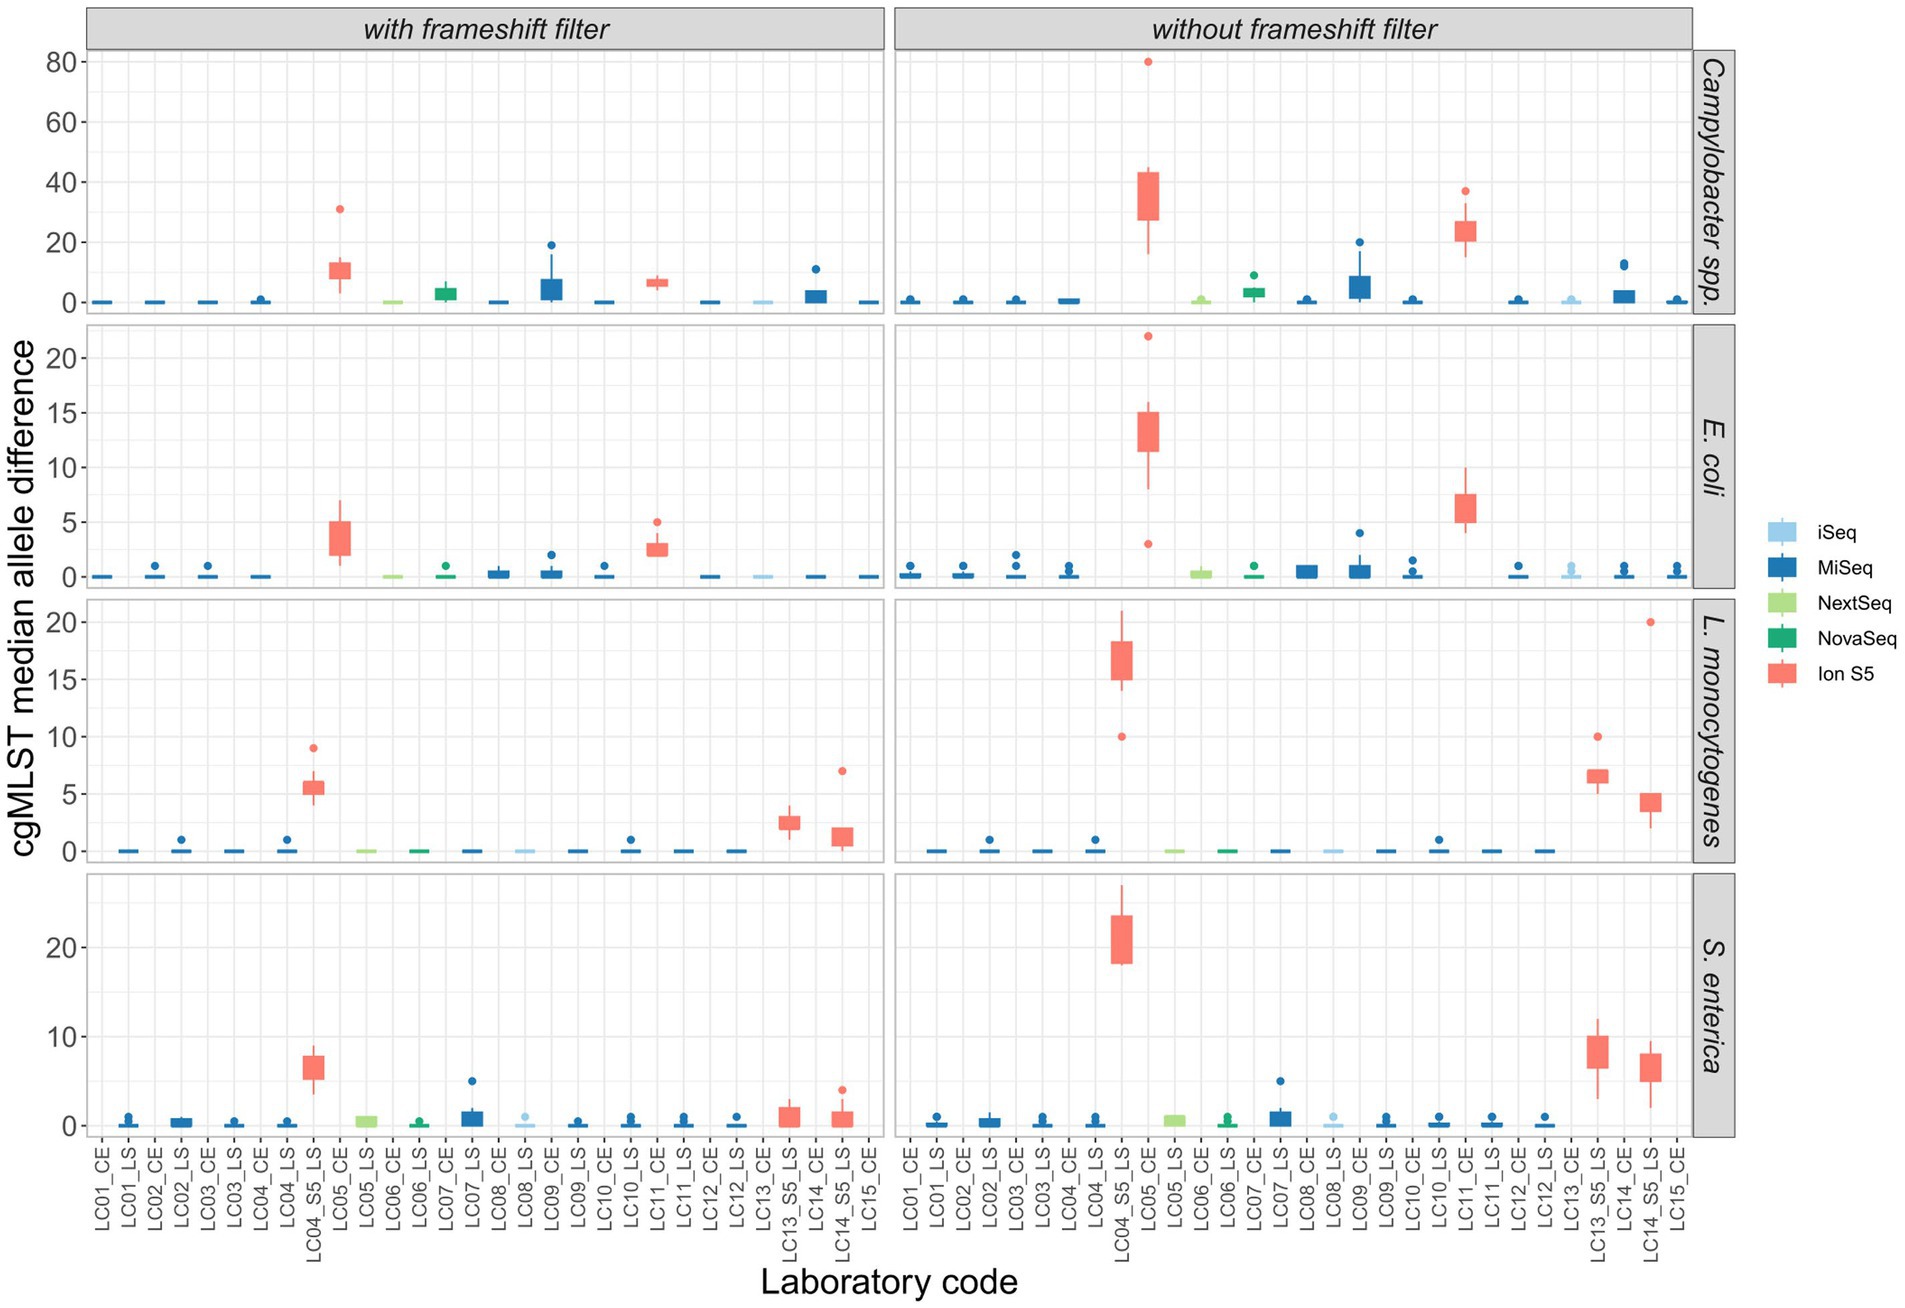
Task: Select the 'NovaSeq' legend label text
Action: coord(1856,638)
